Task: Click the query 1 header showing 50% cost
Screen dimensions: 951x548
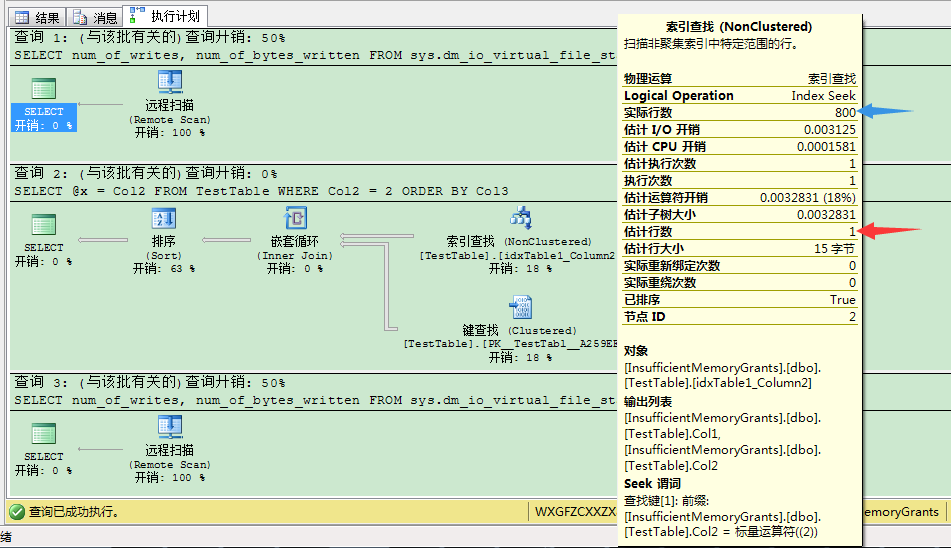Action: (x=150, y=38)
